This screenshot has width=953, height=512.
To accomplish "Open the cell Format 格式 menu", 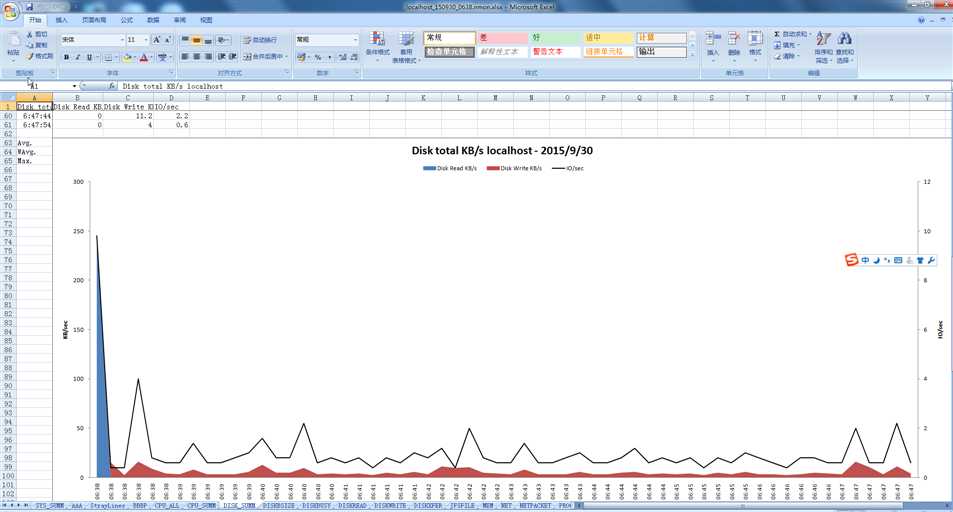I will [755, 46].
